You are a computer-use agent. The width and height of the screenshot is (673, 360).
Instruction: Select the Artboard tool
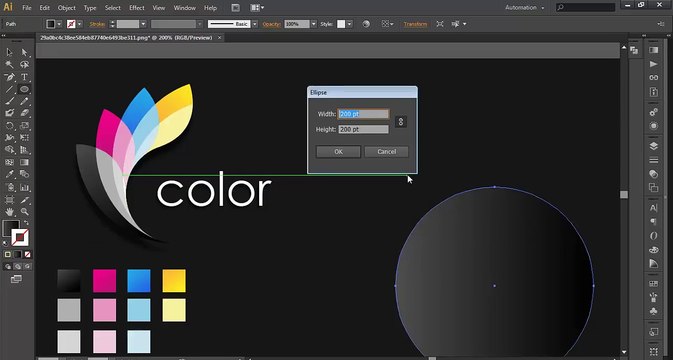(x=9, y=200)
